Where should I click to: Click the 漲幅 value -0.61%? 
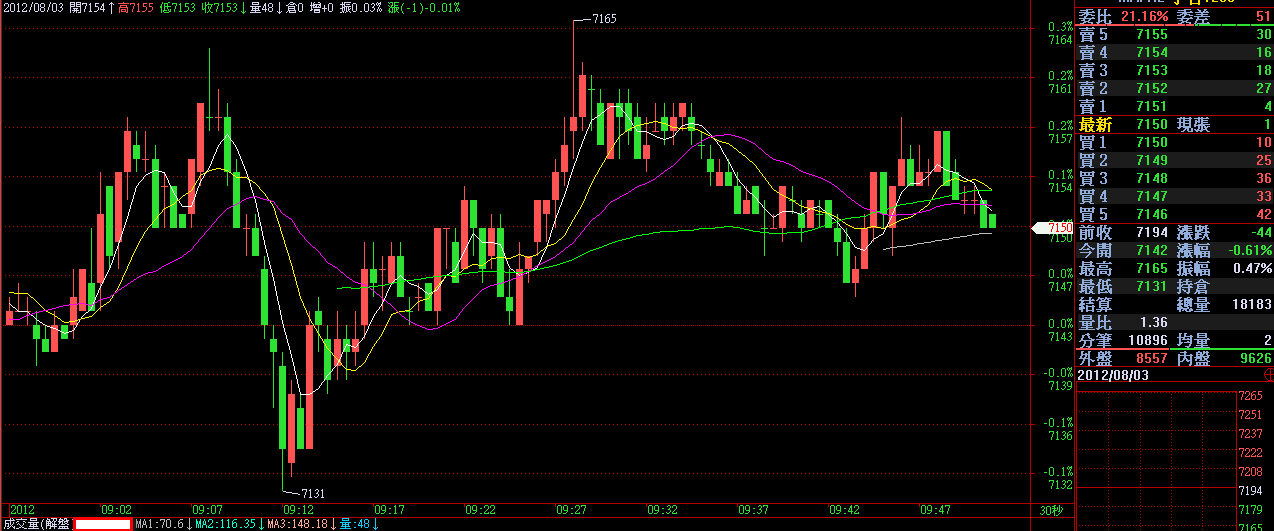pos(1251,250)
